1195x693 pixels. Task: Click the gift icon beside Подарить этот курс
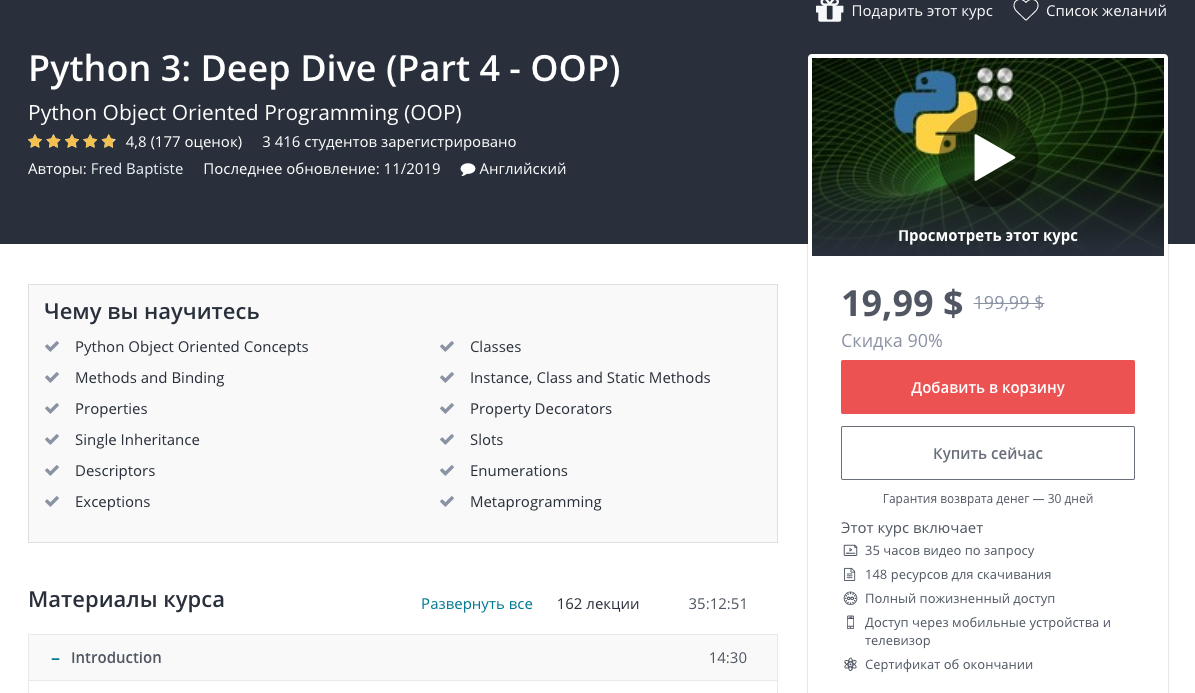[x=829, y=11]
